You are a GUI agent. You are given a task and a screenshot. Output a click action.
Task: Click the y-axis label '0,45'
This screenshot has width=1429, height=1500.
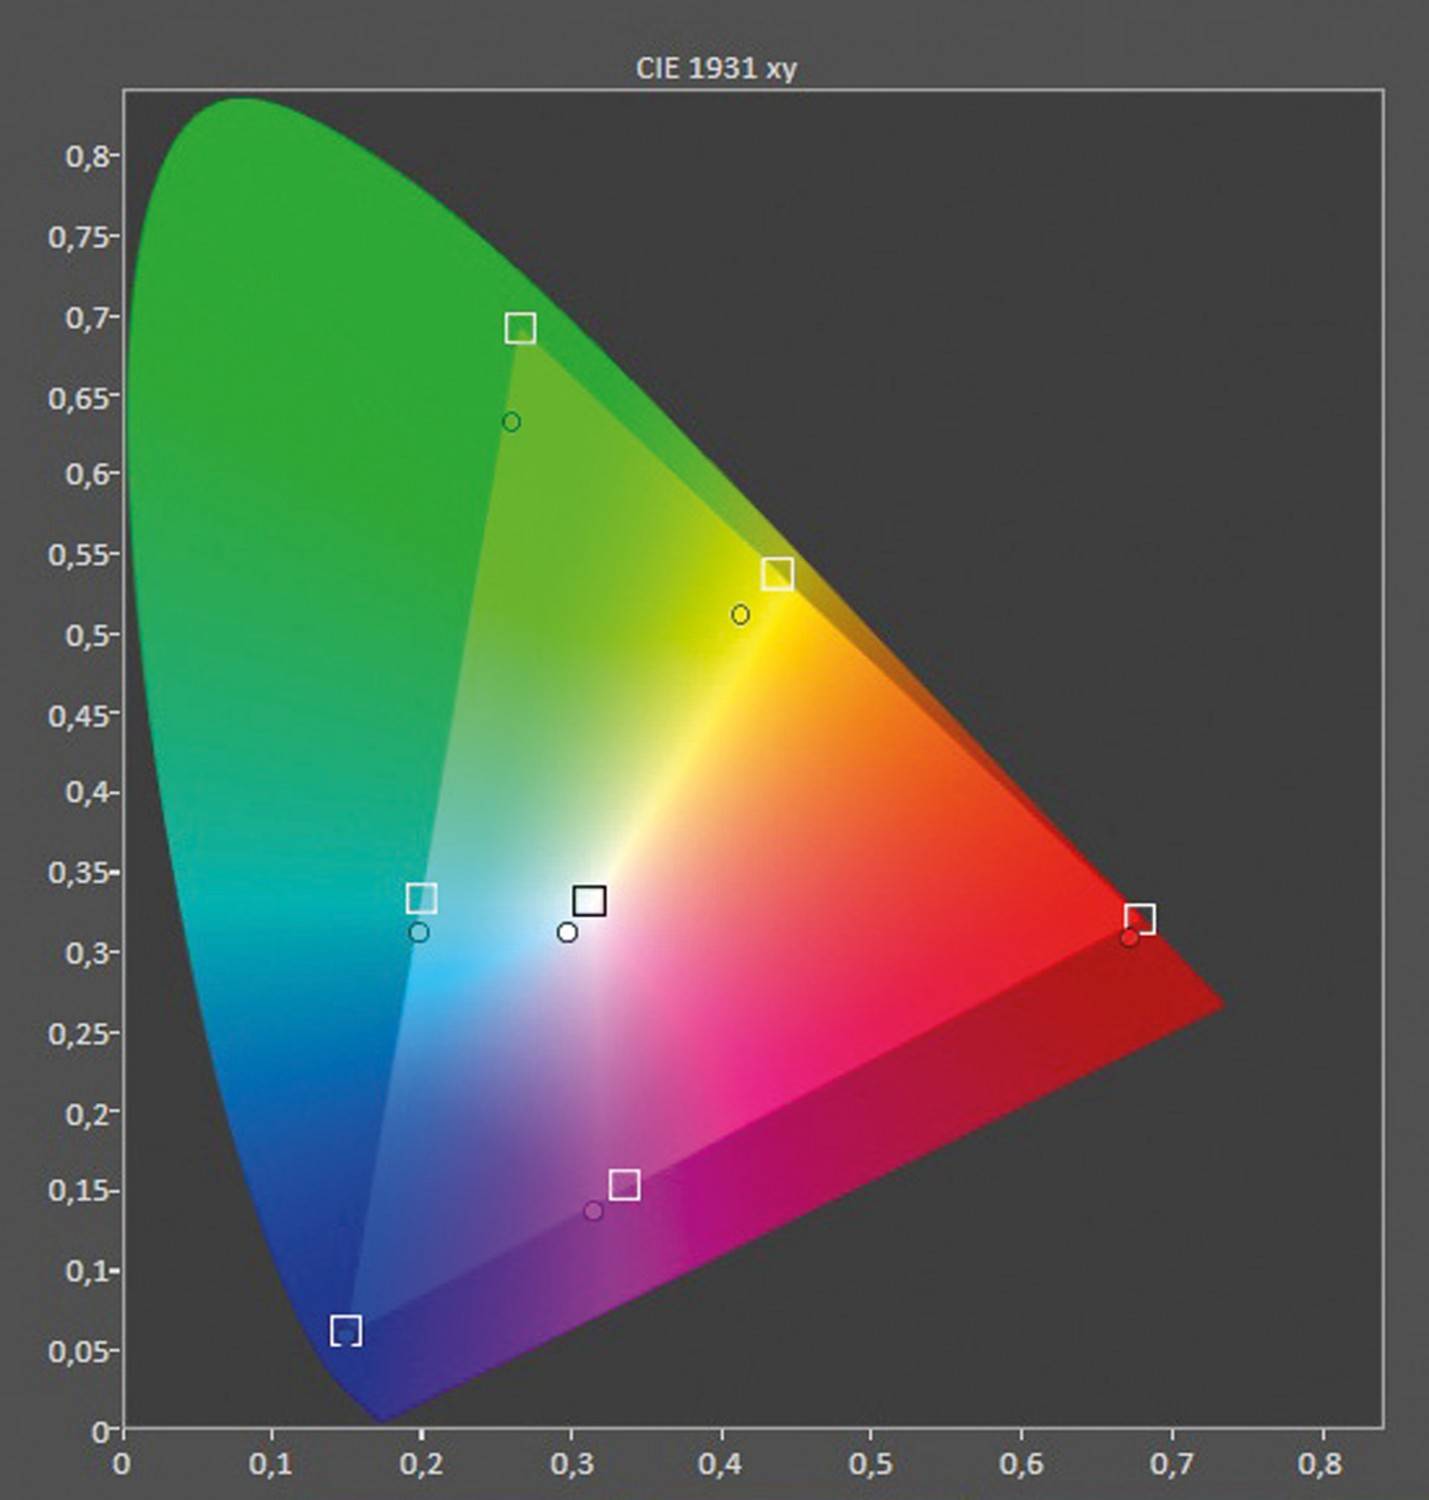80,714
